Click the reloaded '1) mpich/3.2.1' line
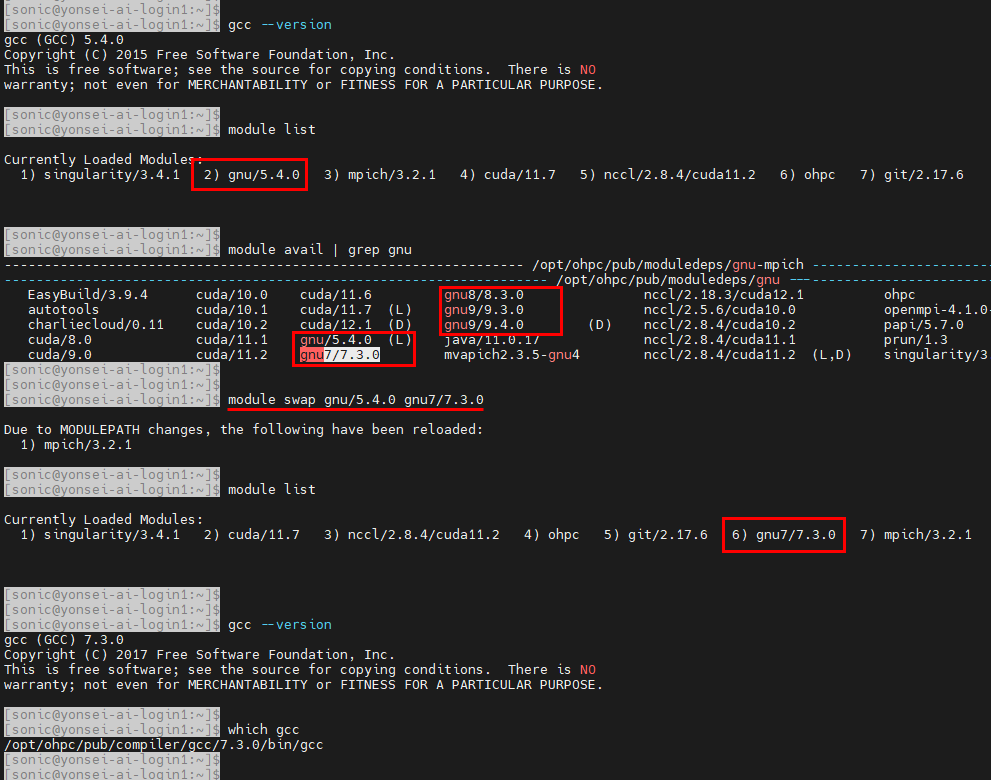 pyautogui.click(x=76, y=444)
